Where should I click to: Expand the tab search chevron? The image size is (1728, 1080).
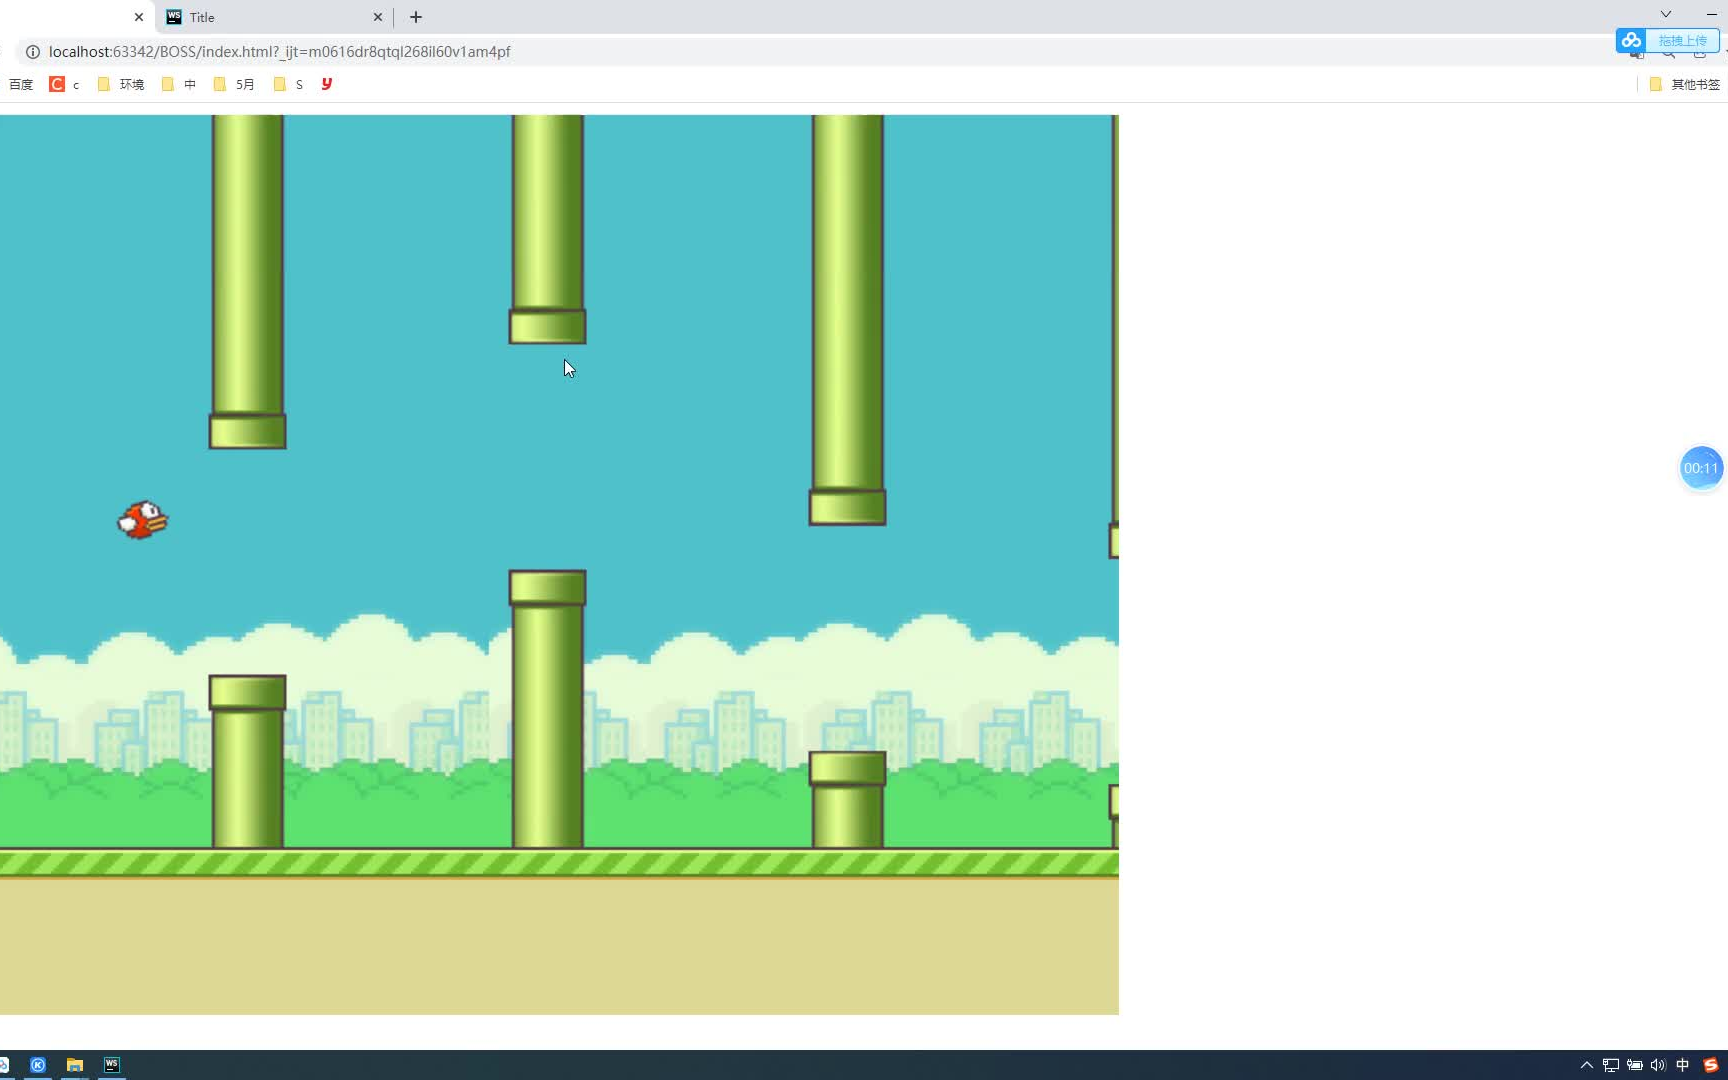[1666, 14]
